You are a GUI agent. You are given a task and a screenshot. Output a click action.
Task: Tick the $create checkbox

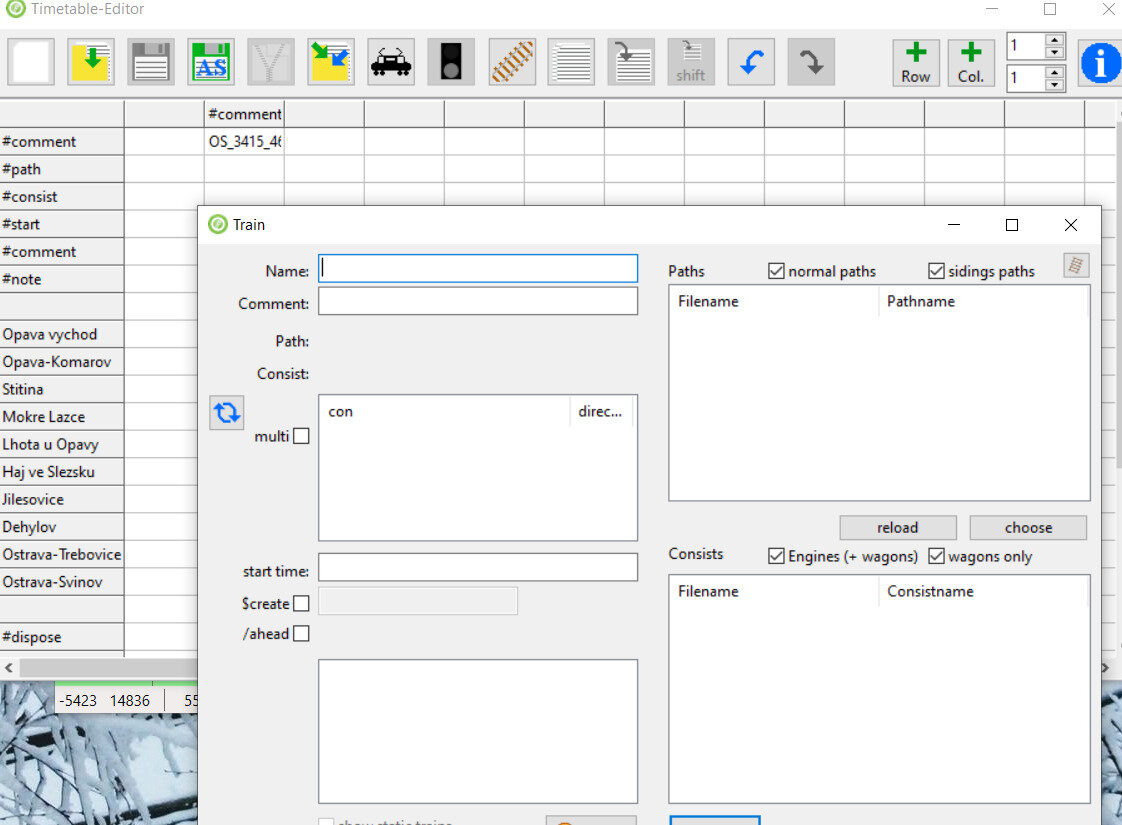[301, 603]
